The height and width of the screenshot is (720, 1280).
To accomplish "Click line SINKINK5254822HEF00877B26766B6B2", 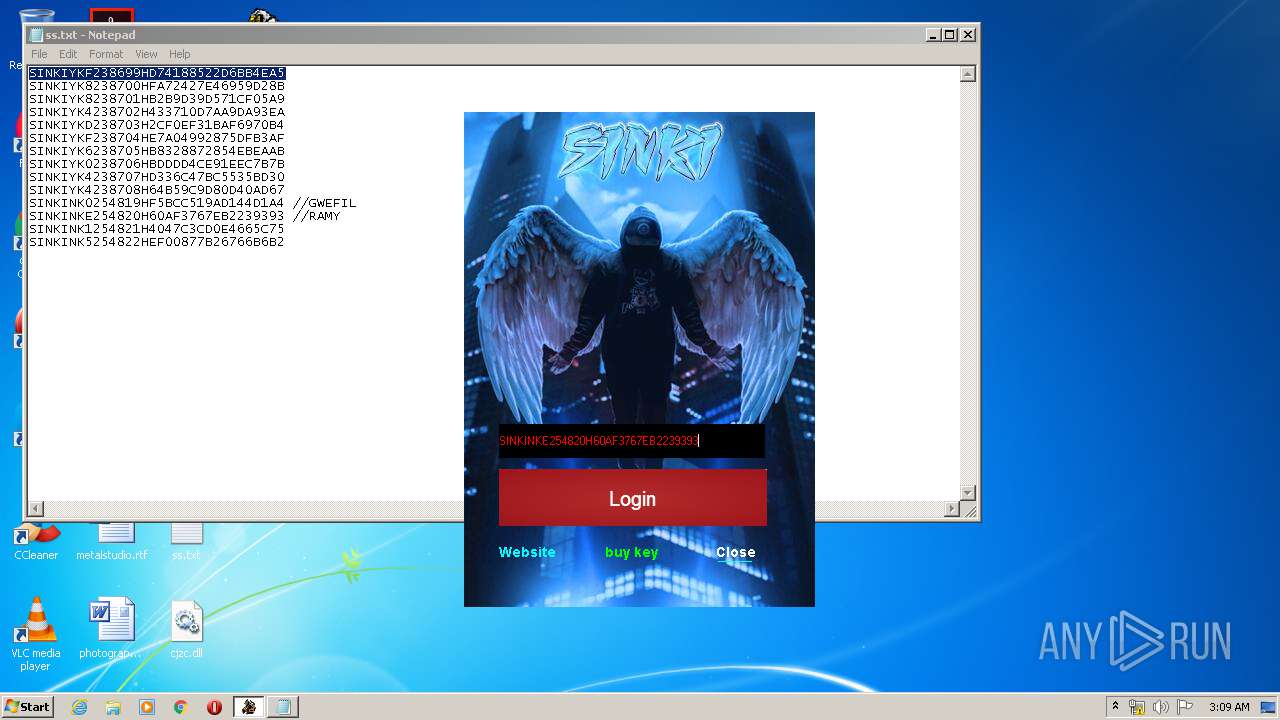I will coord(157,242).
